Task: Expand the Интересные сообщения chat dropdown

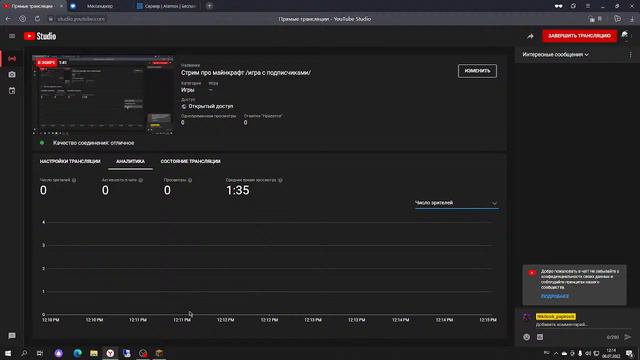Action: [556, 55]
